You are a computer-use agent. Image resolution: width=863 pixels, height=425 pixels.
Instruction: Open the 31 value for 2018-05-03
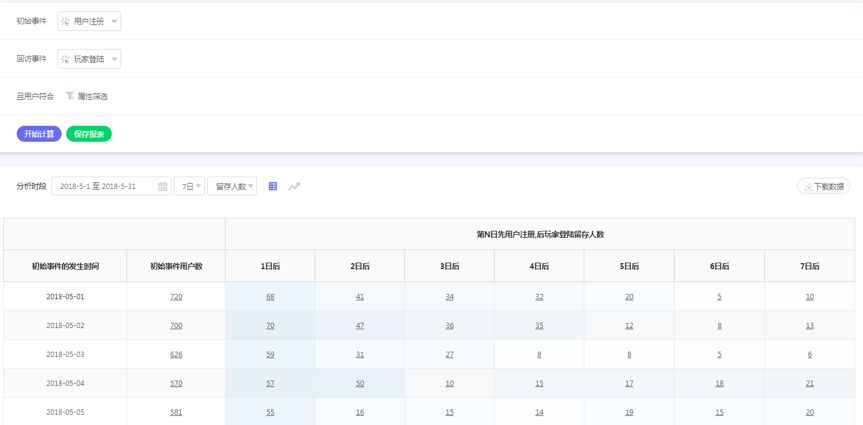tap(360, 354)
